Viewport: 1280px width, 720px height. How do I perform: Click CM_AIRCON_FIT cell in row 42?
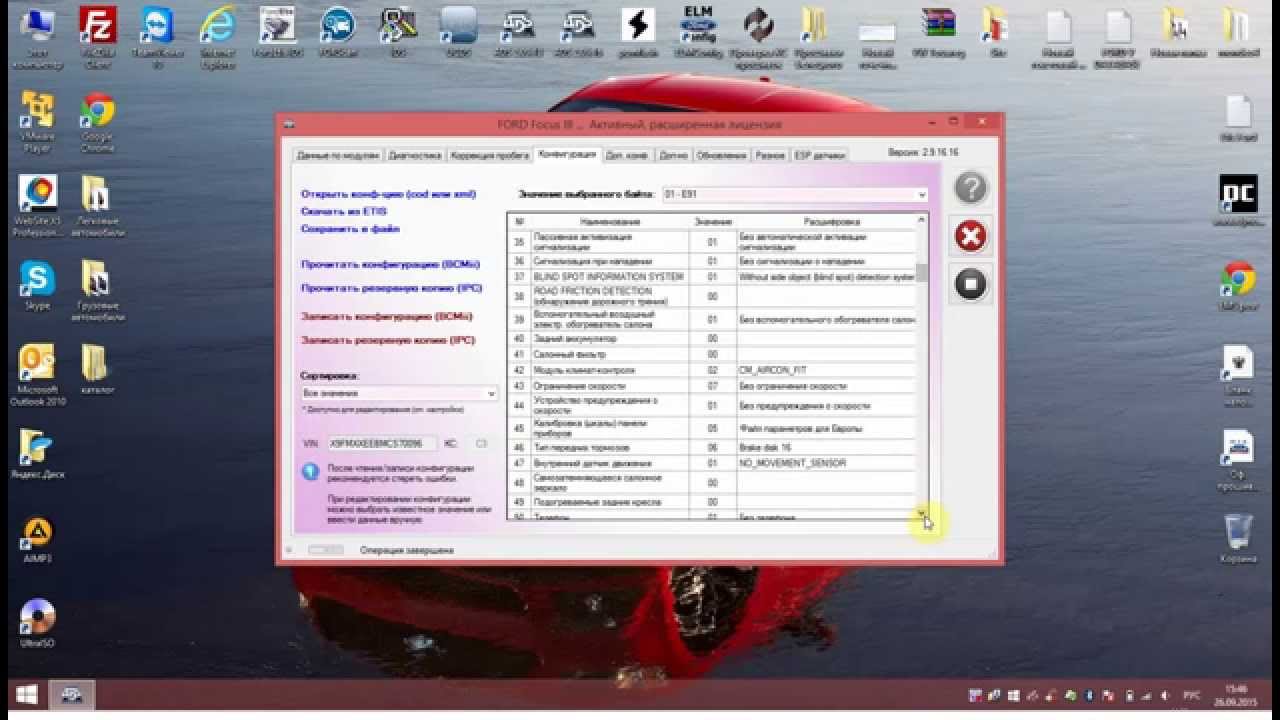click(x=826, y=370)
